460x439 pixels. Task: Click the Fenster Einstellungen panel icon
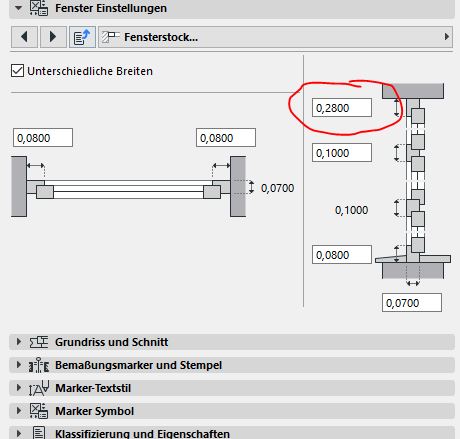pos(39,8)
